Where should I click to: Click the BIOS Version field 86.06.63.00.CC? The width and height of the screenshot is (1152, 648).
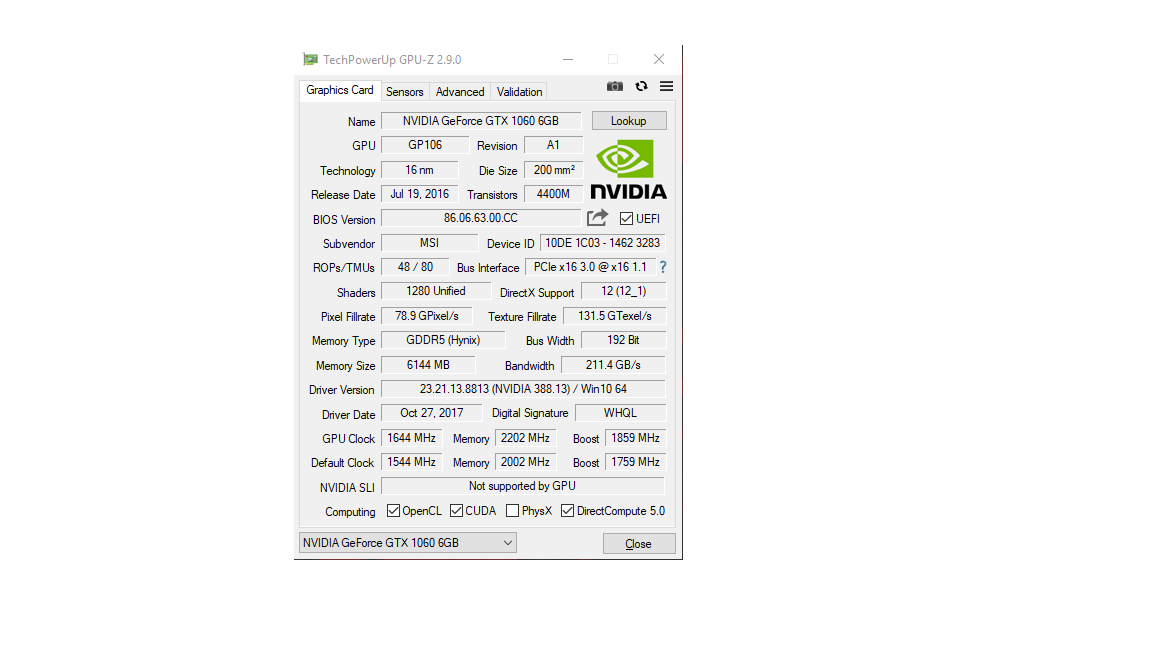coord(481,218)
